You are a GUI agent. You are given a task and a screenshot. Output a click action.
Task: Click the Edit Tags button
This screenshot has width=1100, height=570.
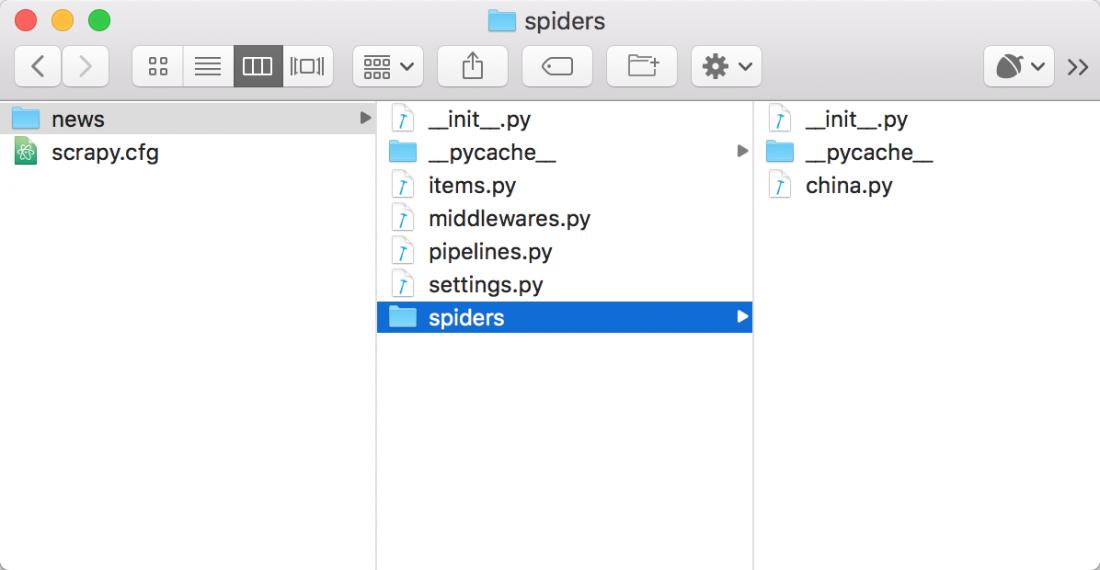point(557,67)
